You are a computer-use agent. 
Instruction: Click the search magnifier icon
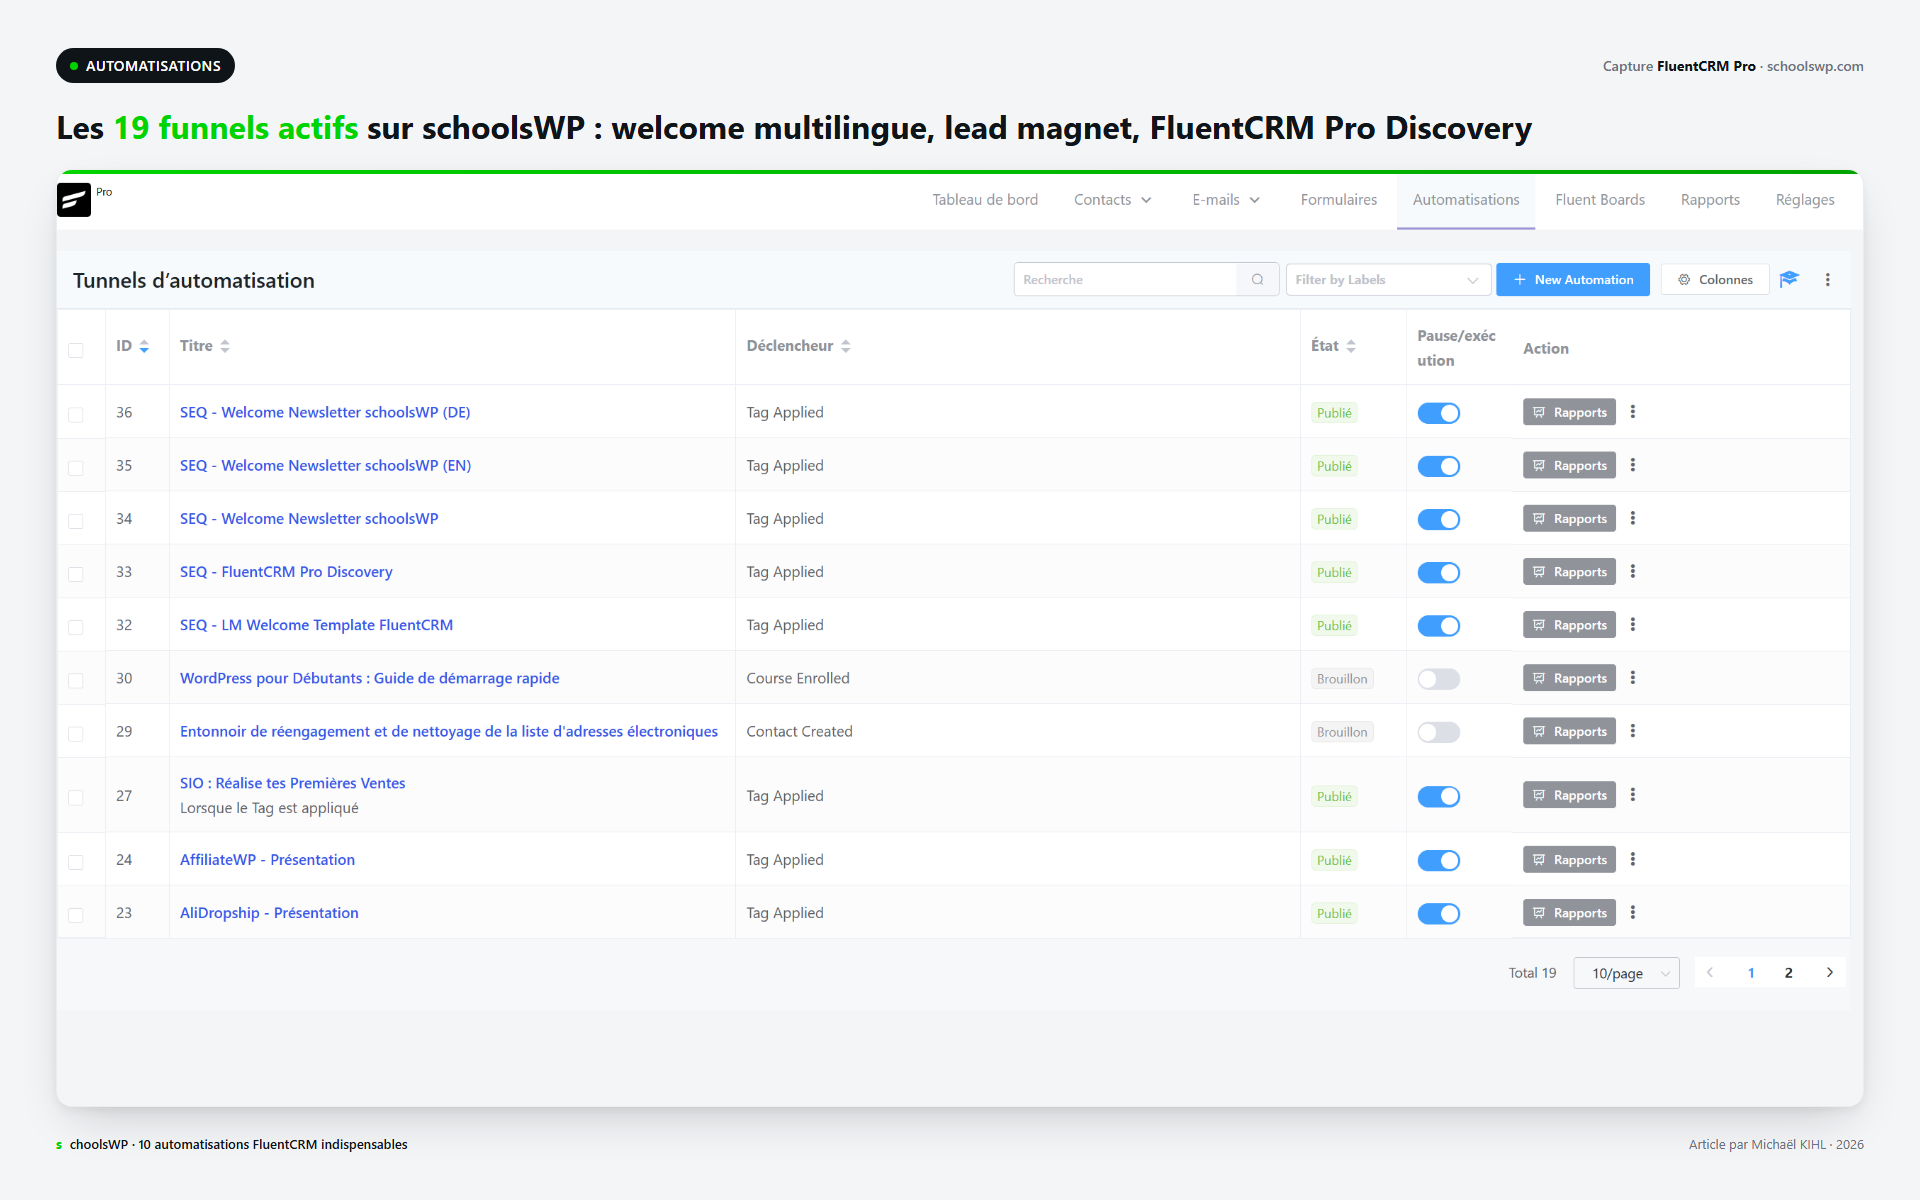1257,280
